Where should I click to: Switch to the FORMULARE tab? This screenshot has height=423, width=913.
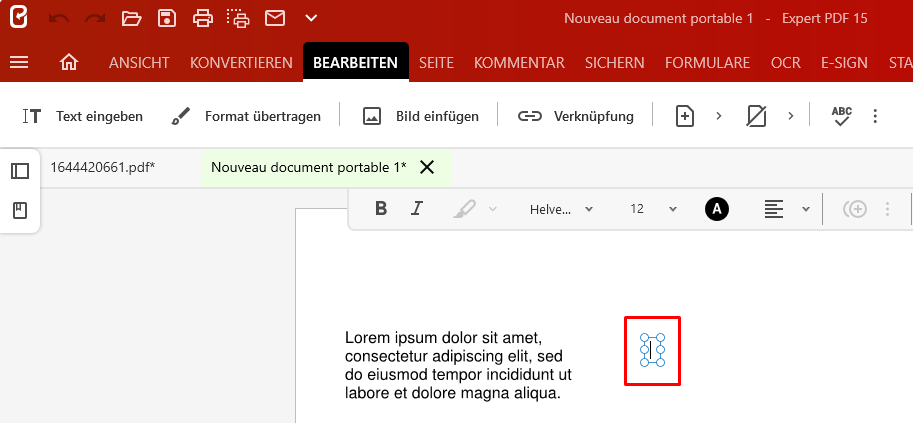tap(707, 63)
